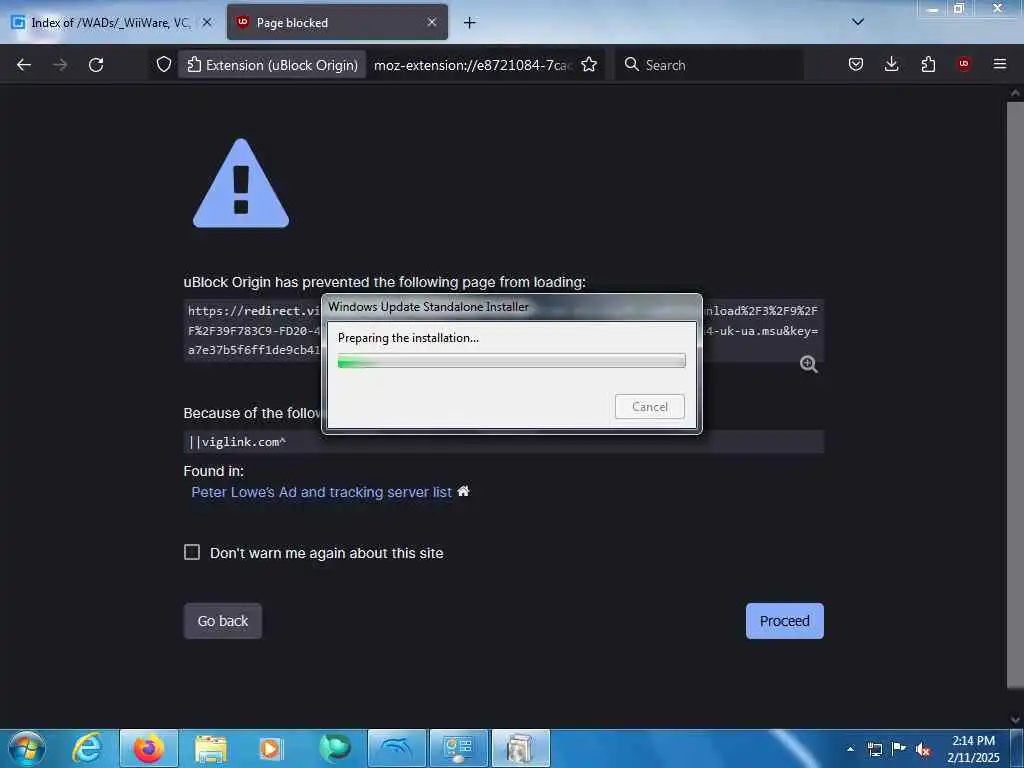
Task: Launch Internet Explorer from the taskbar
Action: click(87, 748)
